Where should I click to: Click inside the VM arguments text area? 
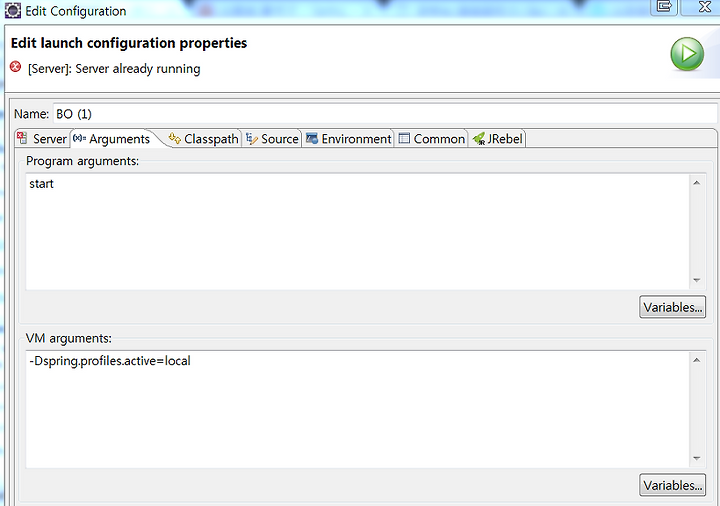pos(358,410)
